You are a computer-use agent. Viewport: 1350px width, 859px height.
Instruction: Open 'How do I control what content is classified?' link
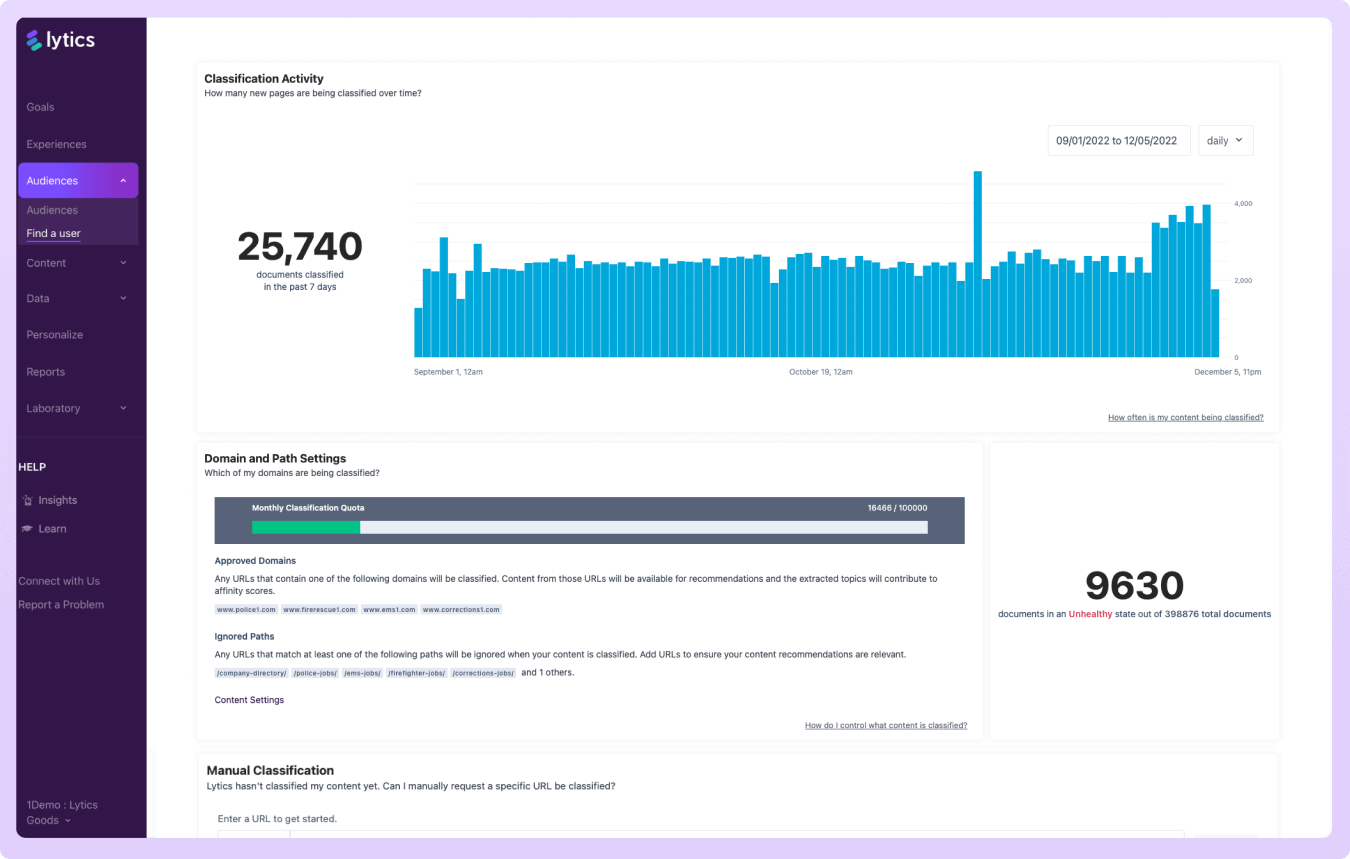(885, 725)
